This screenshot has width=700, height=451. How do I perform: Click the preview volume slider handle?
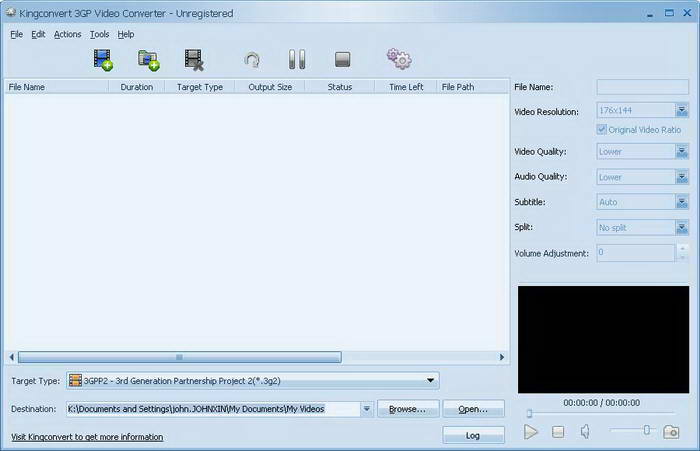coord(646,430)
